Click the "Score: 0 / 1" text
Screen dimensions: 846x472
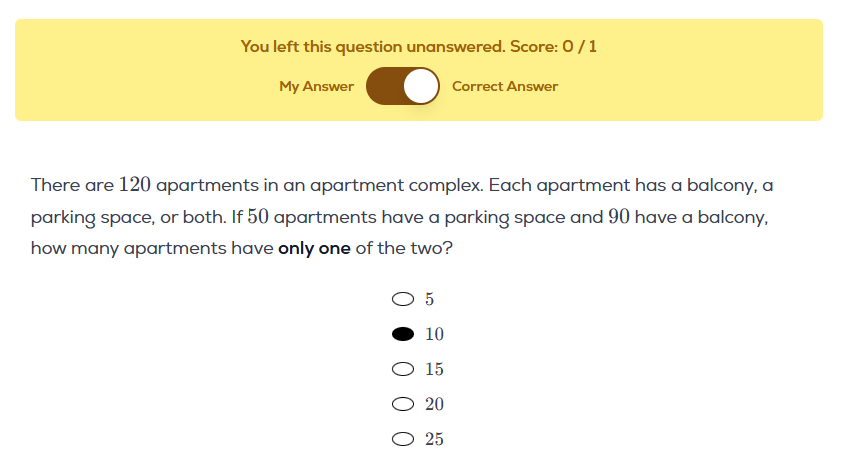557,46
